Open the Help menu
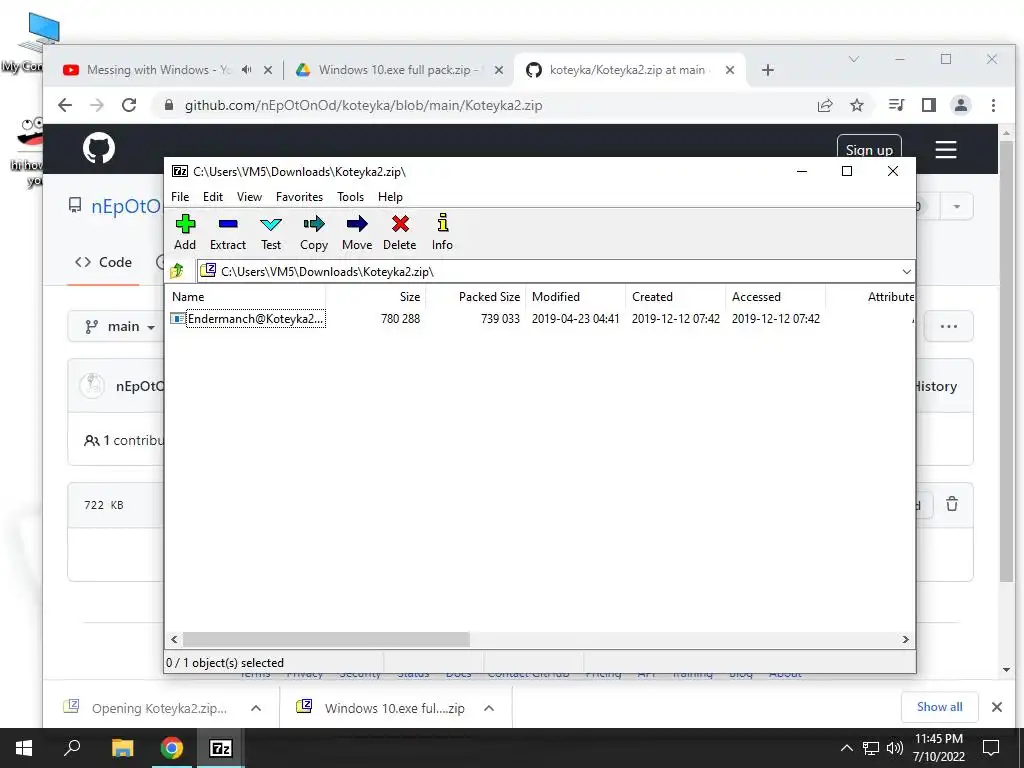The height and width of the screenshot is (768, 1024). (x=390, y=197)
